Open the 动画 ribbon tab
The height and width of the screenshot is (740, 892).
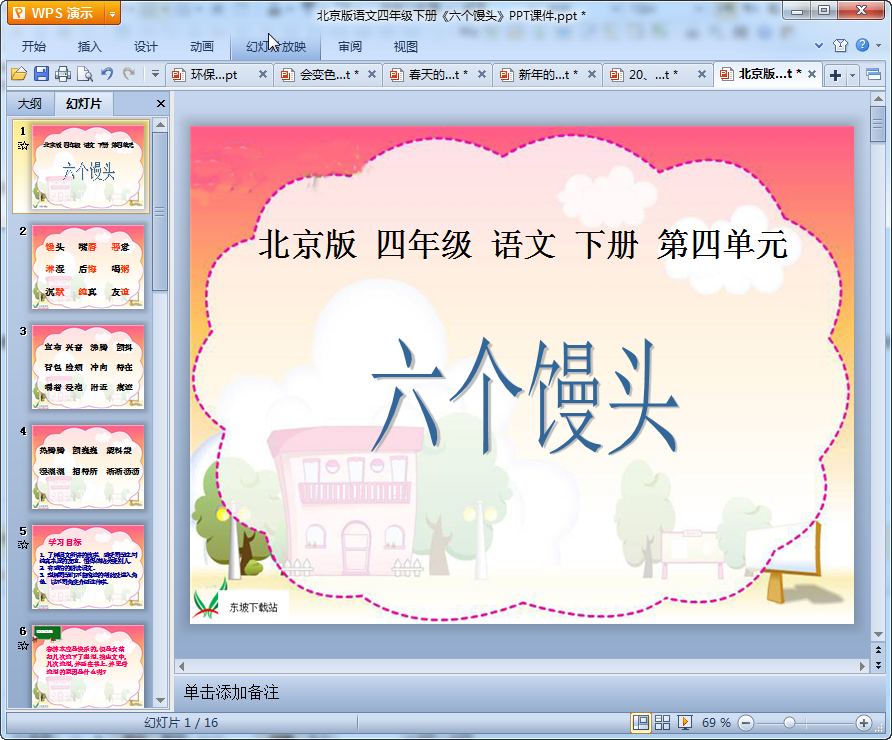(202, 47)
